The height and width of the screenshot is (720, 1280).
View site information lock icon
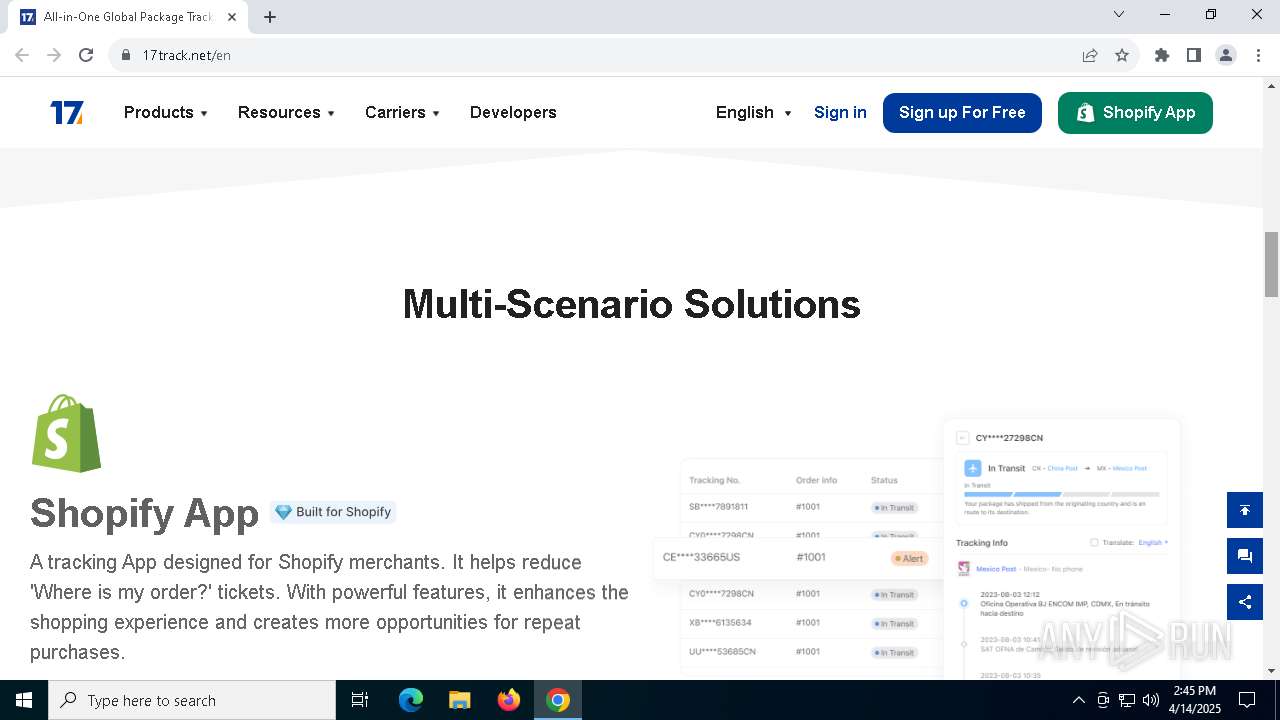click(126, 55)
